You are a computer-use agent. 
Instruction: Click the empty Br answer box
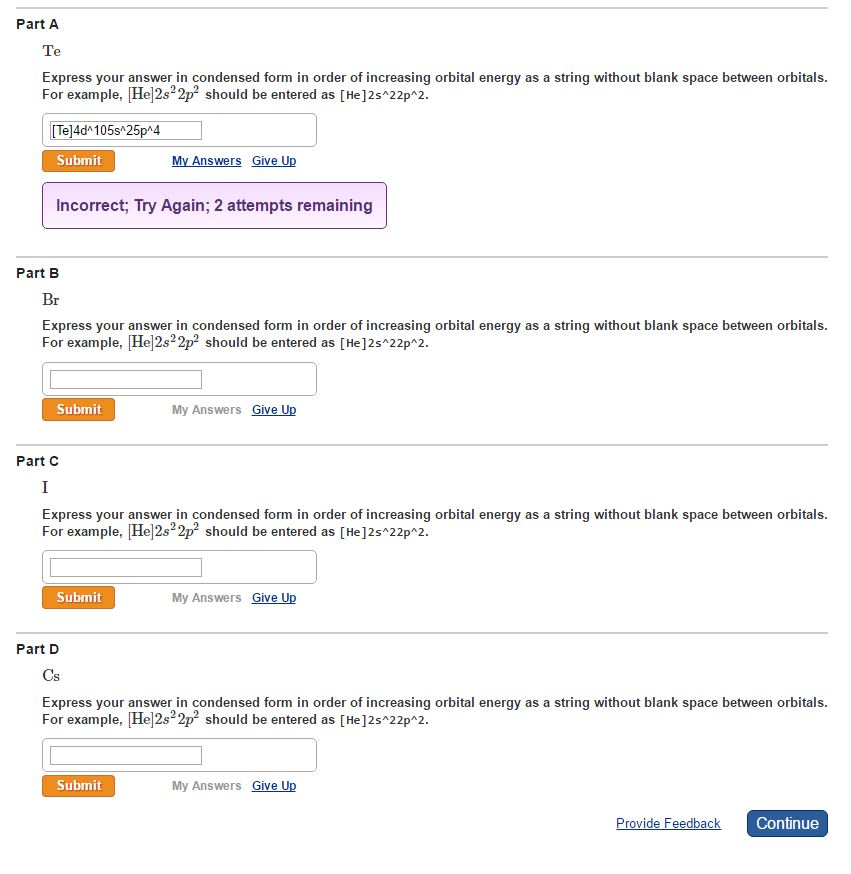123,378
